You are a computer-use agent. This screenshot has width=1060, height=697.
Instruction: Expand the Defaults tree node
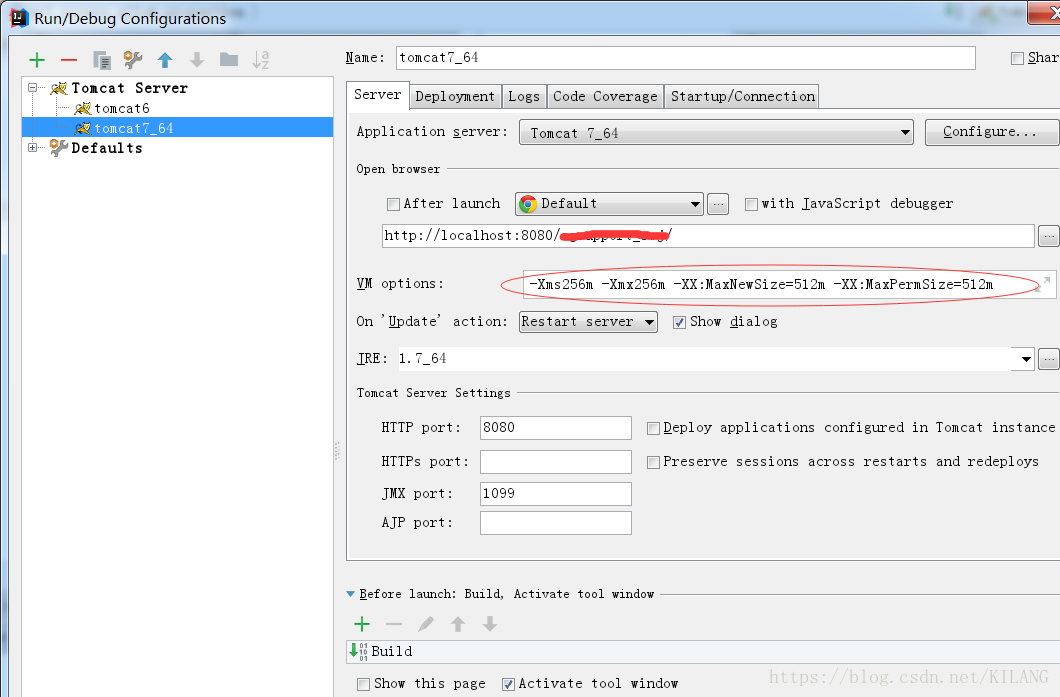point(32,147)
